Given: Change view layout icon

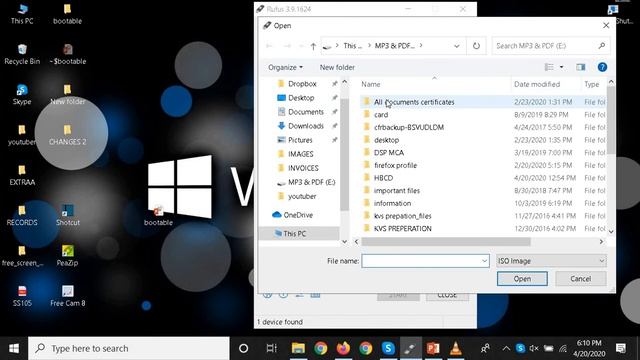Looking at the screenshot, I should tap(549, 67).
